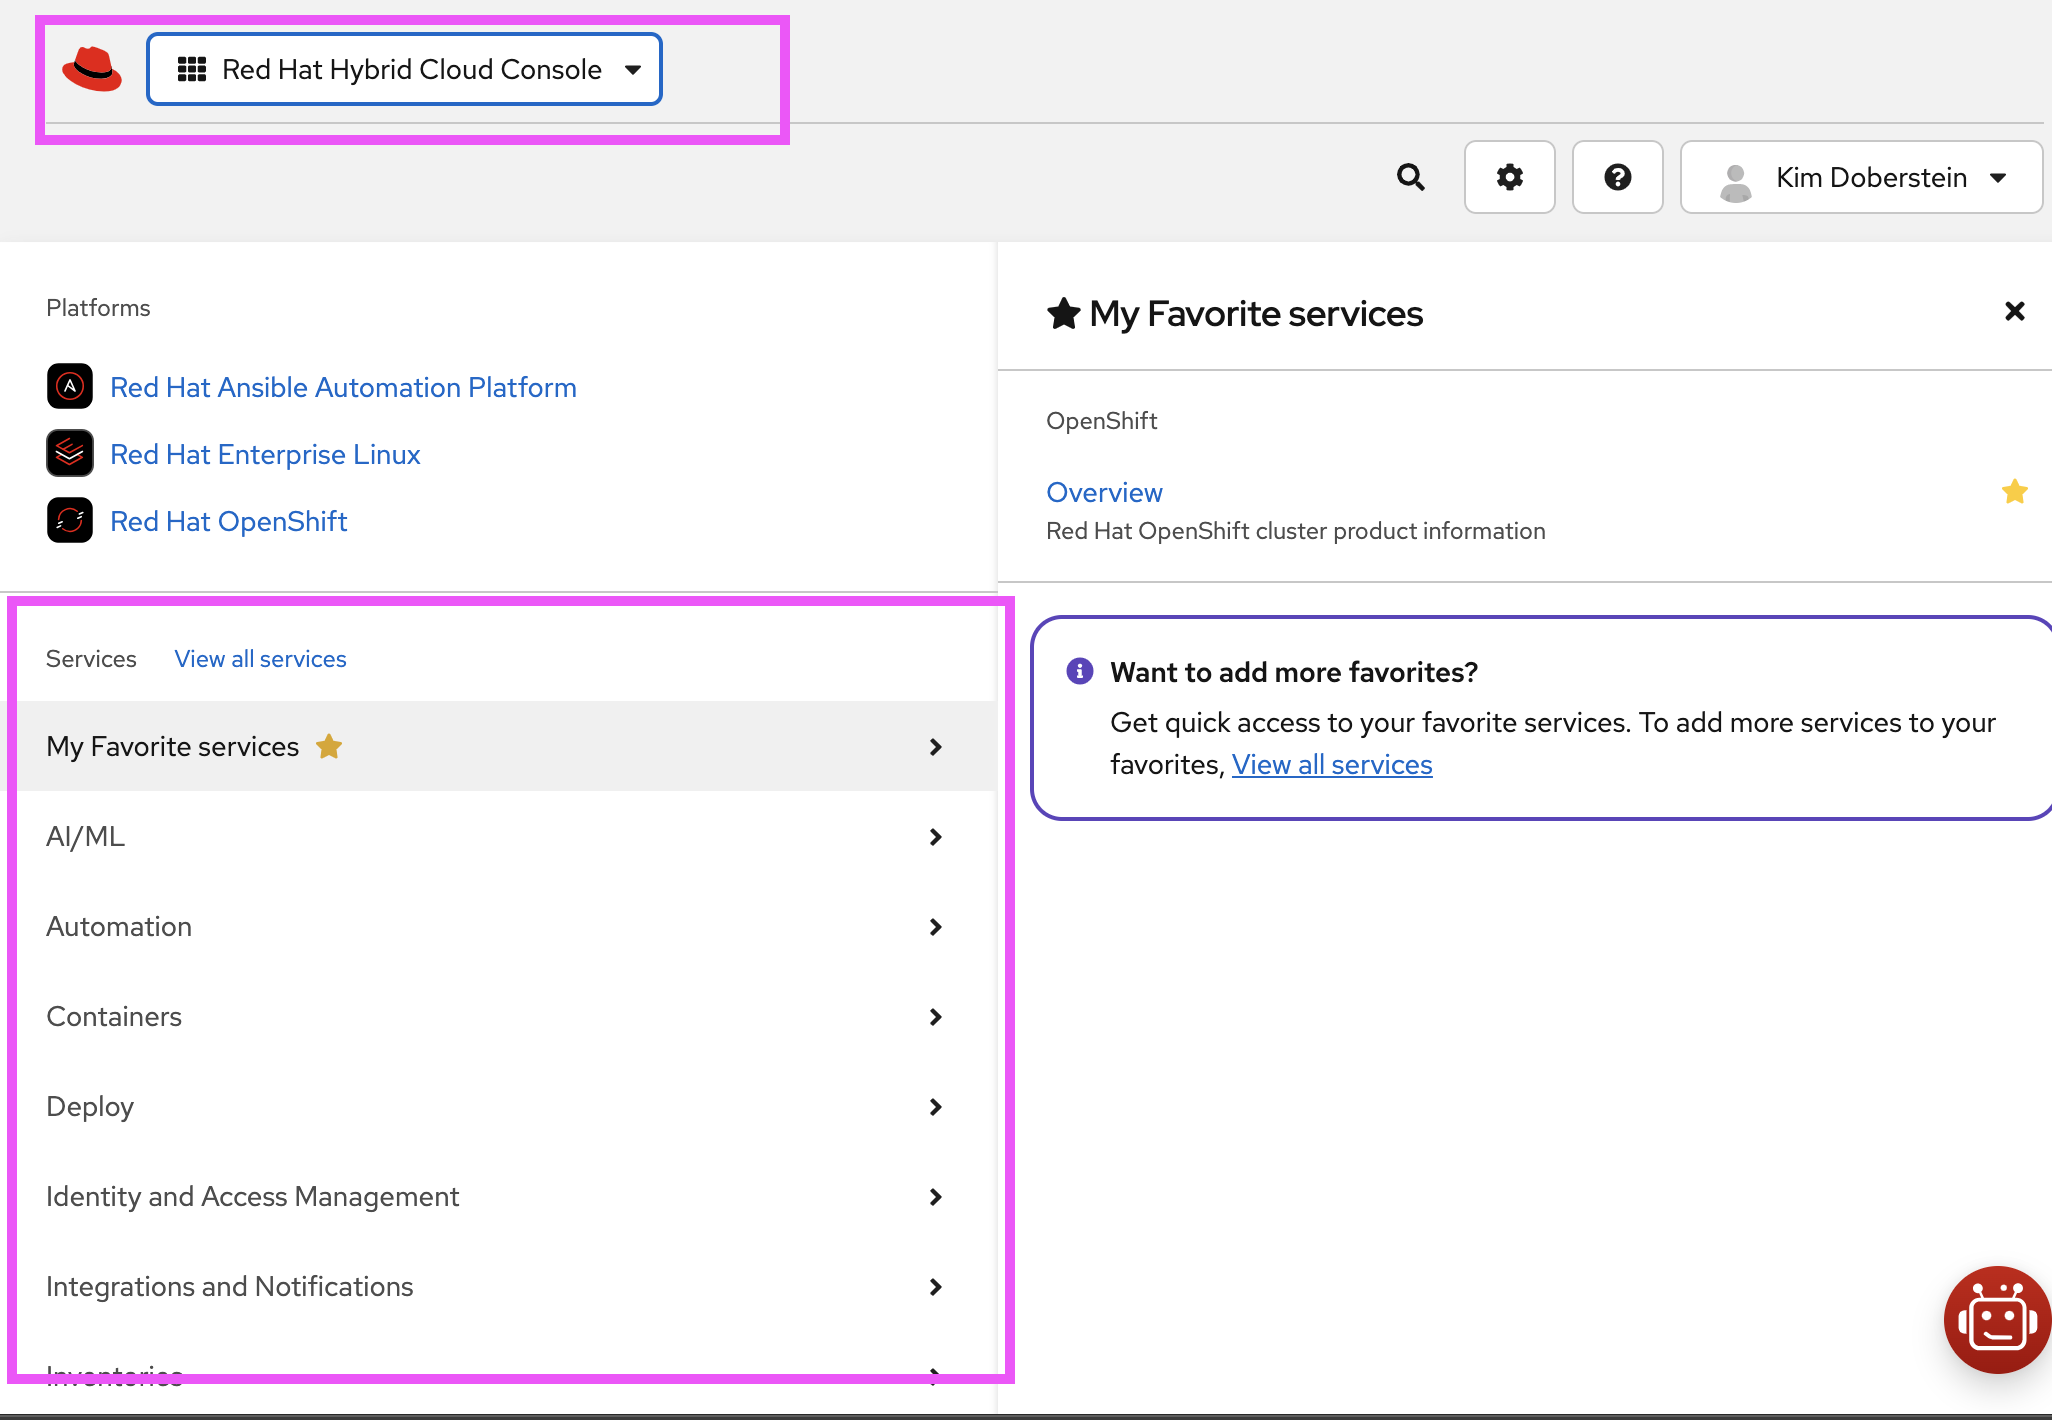
Task: Open settings gear icon
Action: (1509, 177)
